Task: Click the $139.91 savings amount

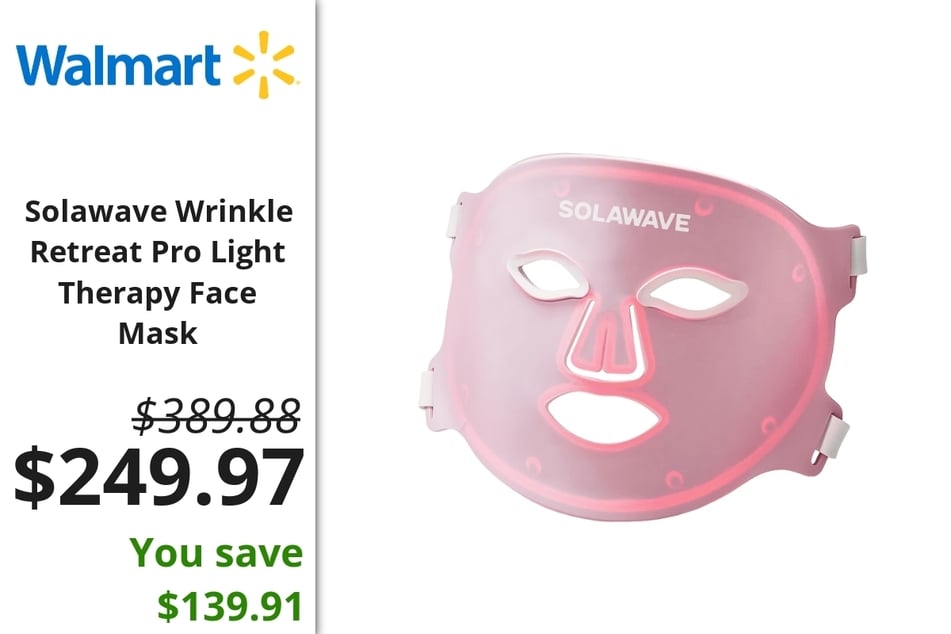Action: [x=230, y=605]
